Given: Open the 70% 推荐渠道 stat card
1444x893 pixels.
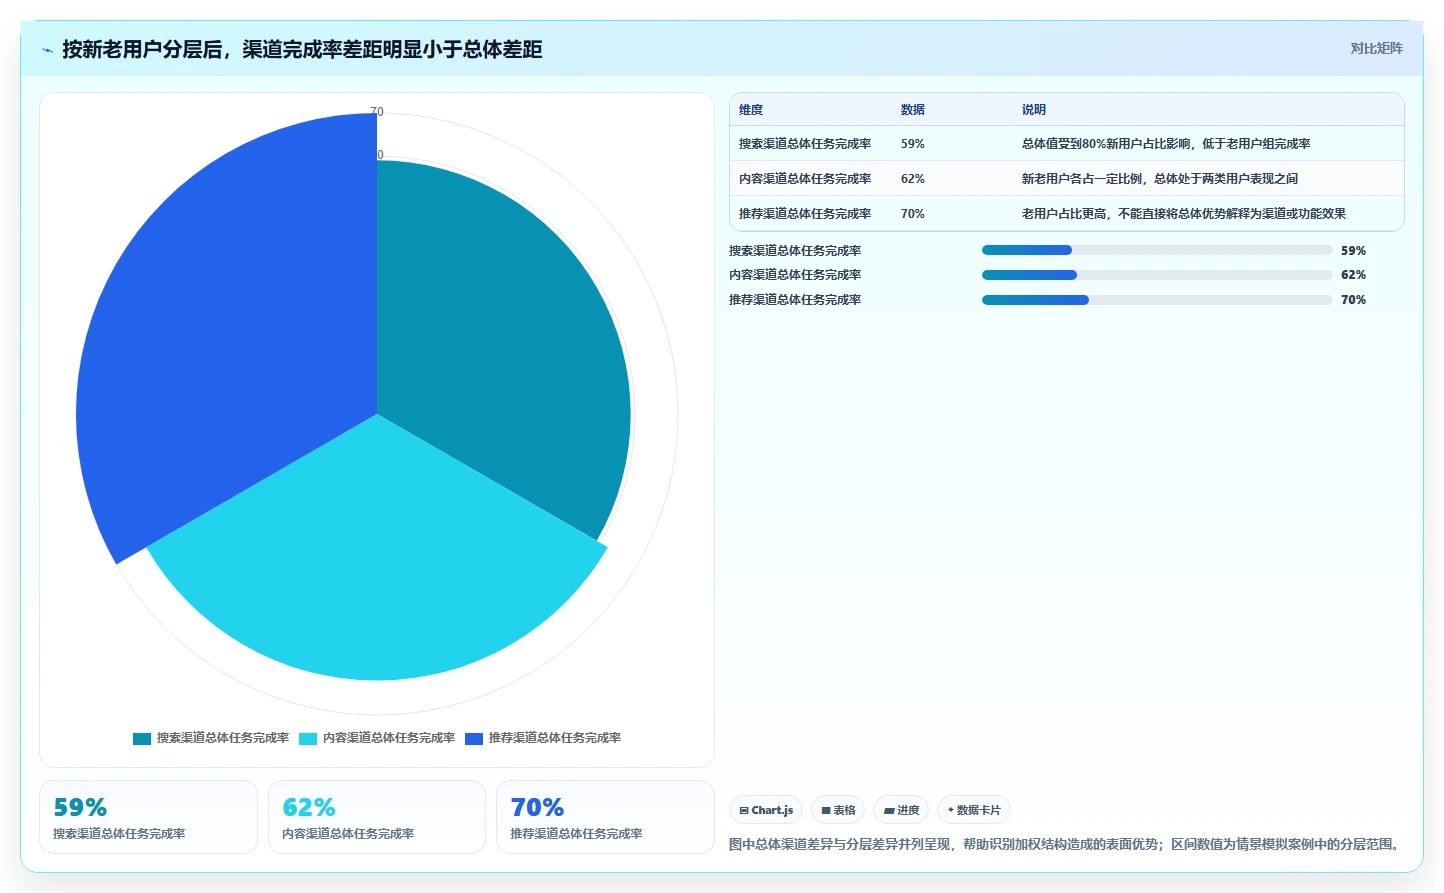Looking at the screenshot, I should click(605, 817).
